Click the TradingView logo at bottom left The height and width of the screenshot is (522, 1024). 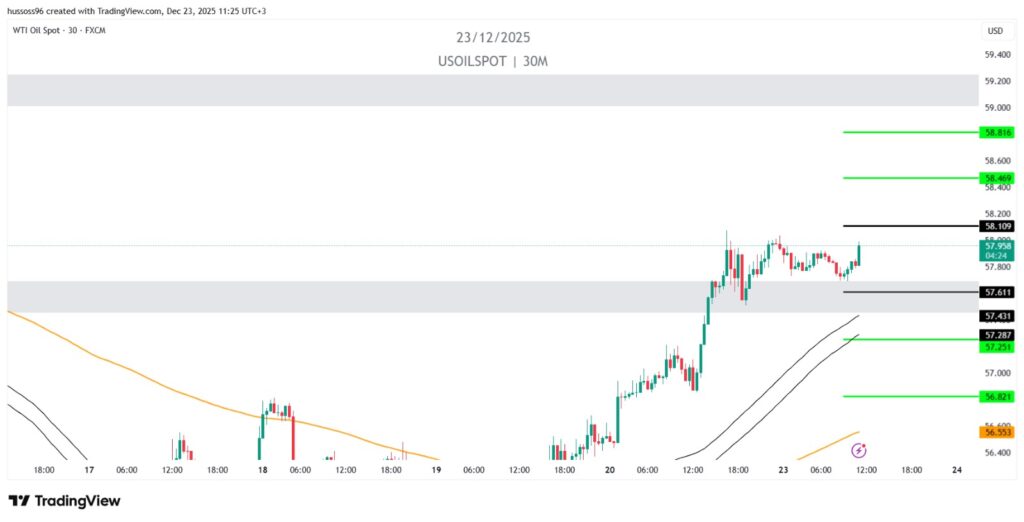pos(64,500)
